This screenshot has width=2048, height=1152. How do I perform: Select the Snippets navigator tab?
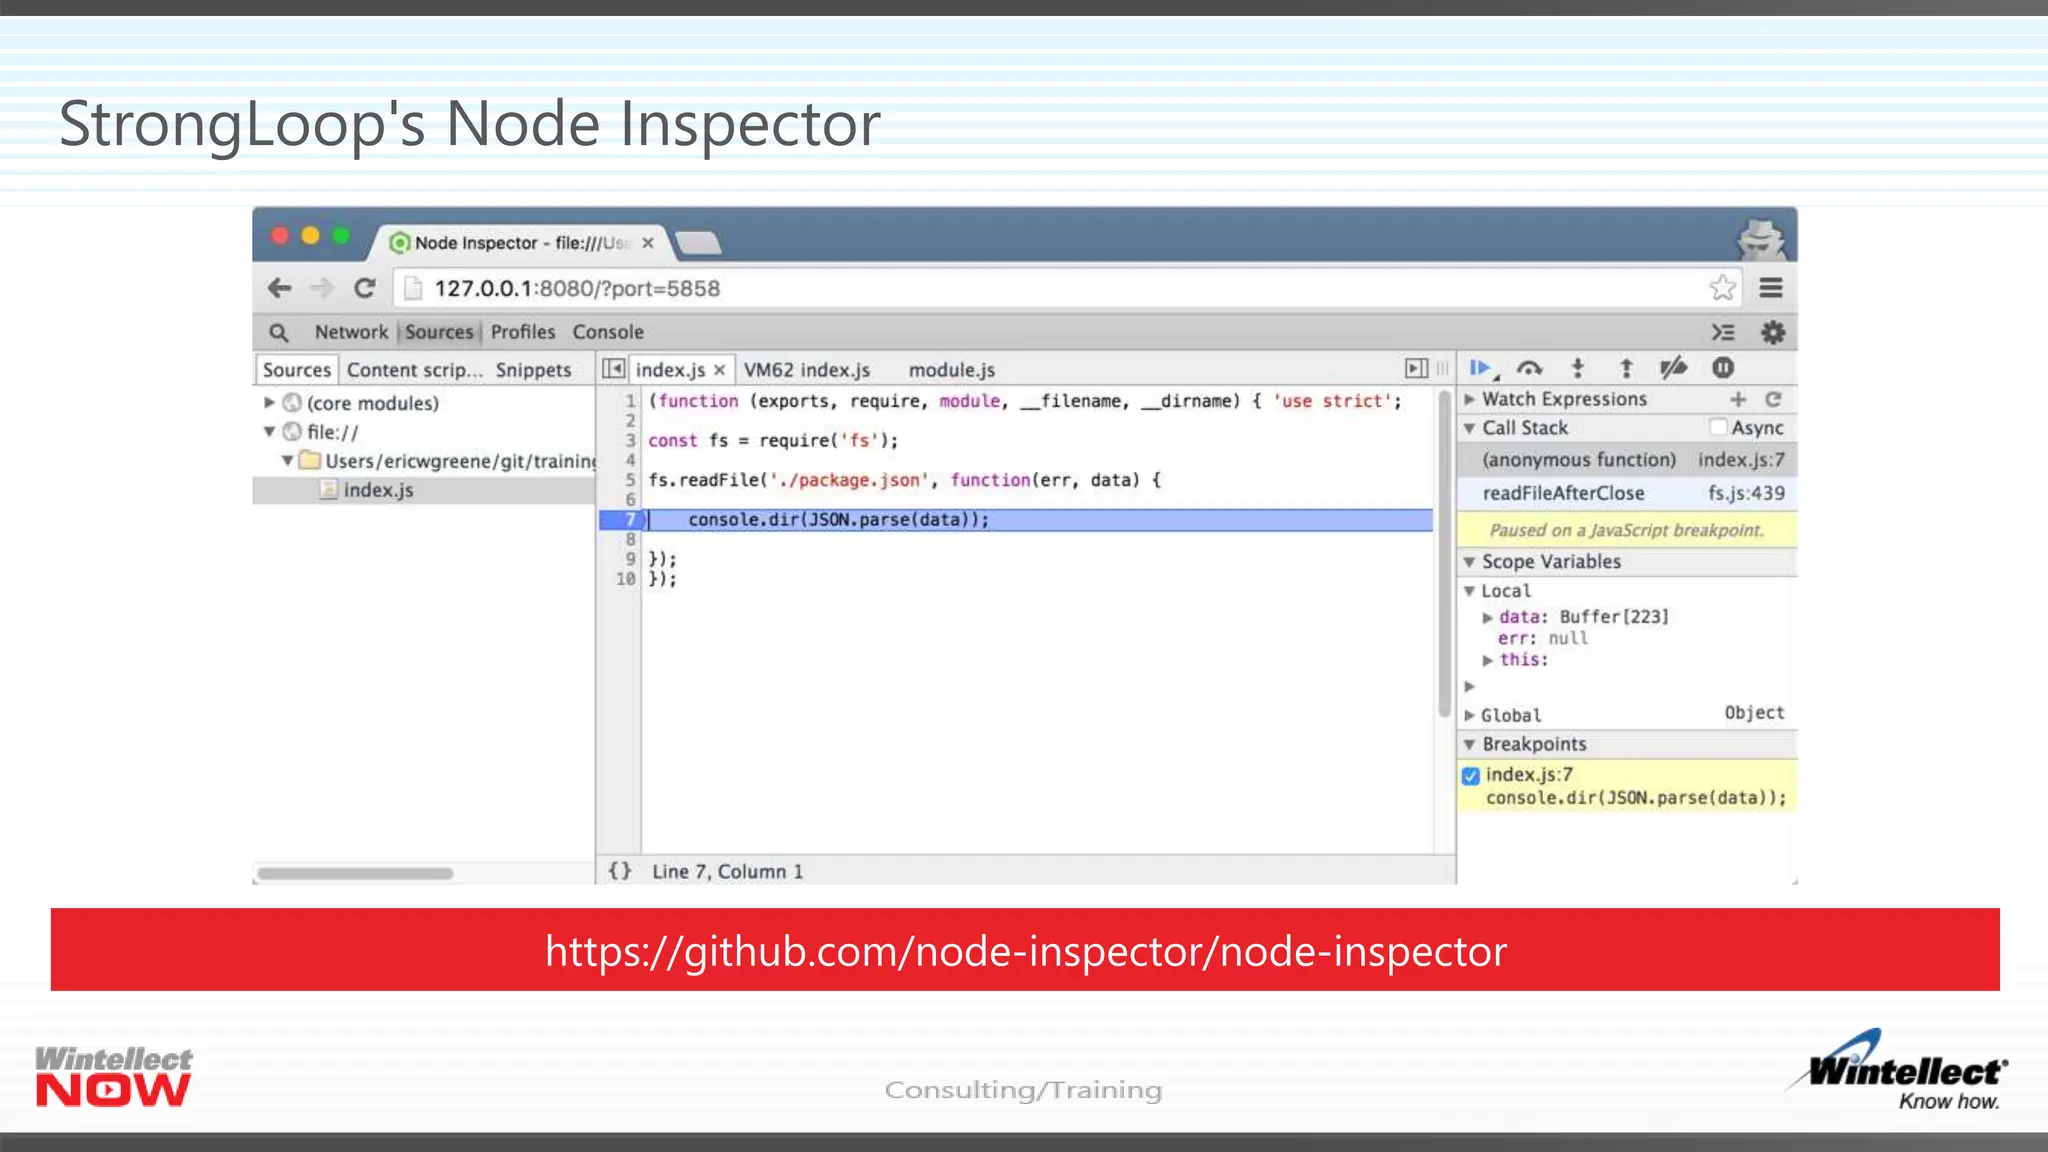533,370
